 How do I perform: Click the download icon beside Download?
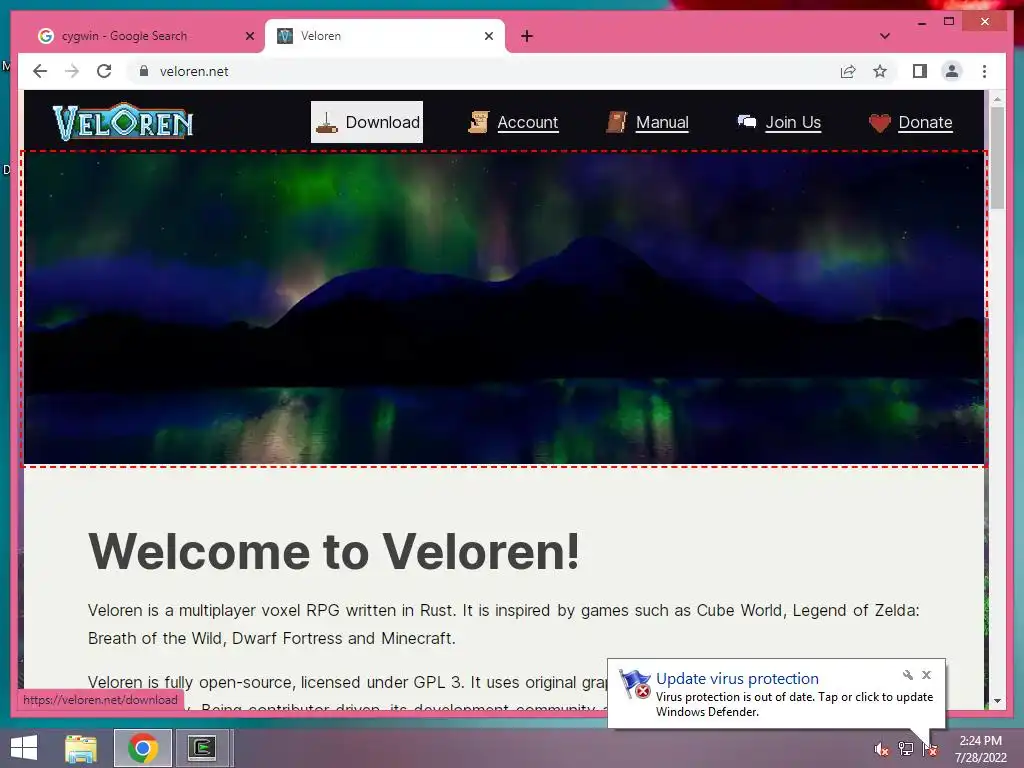tap(327, 123)
